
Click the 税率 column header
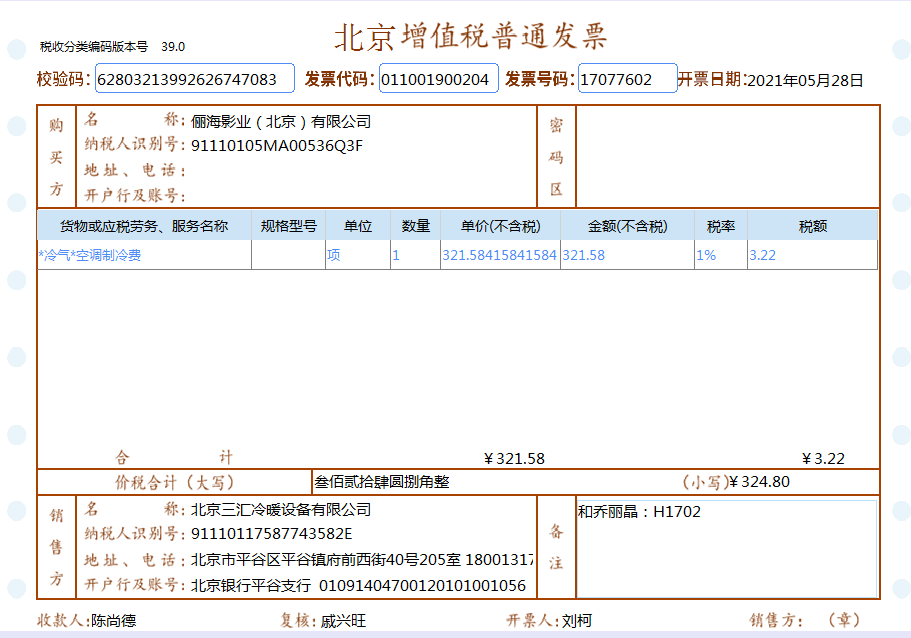(x=721, y=226)
